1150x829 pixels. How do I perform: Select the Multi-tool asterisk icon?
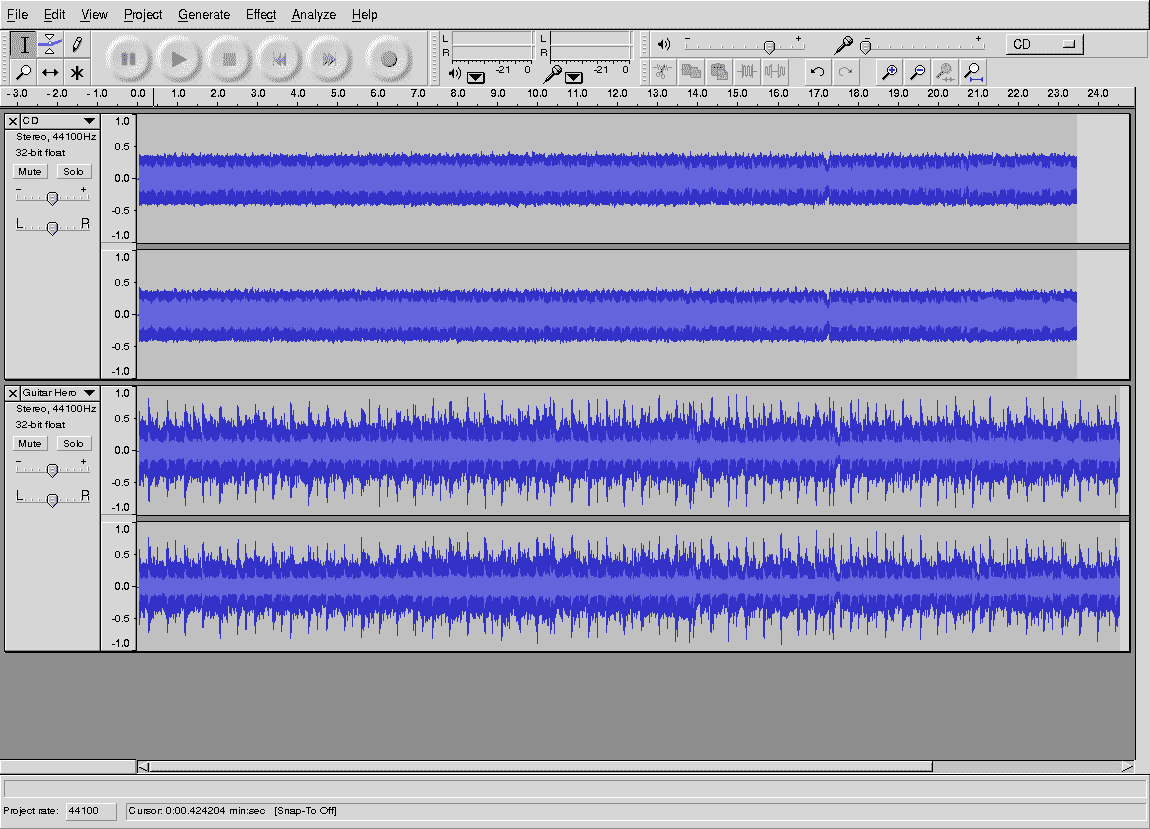[x=77, y=72]
